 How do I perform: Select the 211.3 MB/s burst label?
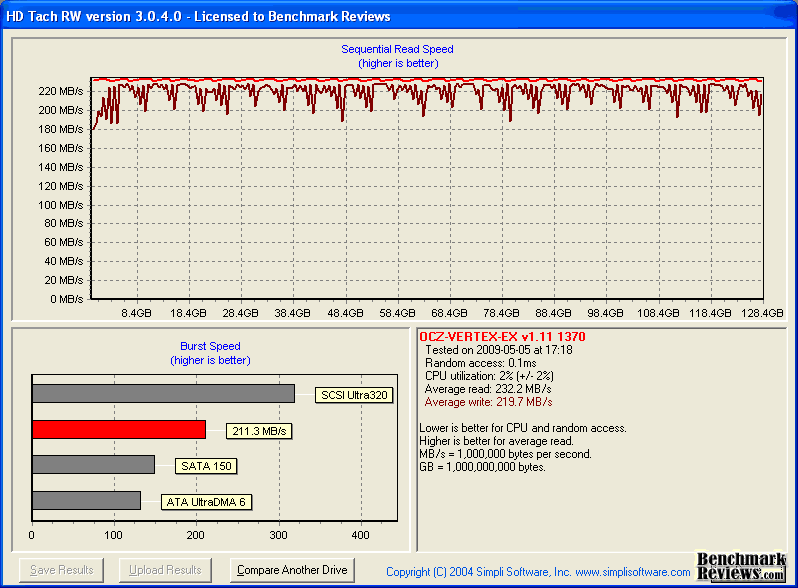[259, 431]
